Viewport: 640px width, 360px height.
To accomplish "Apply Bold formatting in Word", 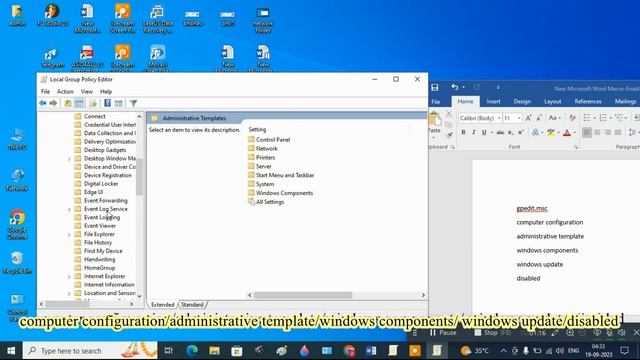I will pyautogui.click(x=463, y=132).
